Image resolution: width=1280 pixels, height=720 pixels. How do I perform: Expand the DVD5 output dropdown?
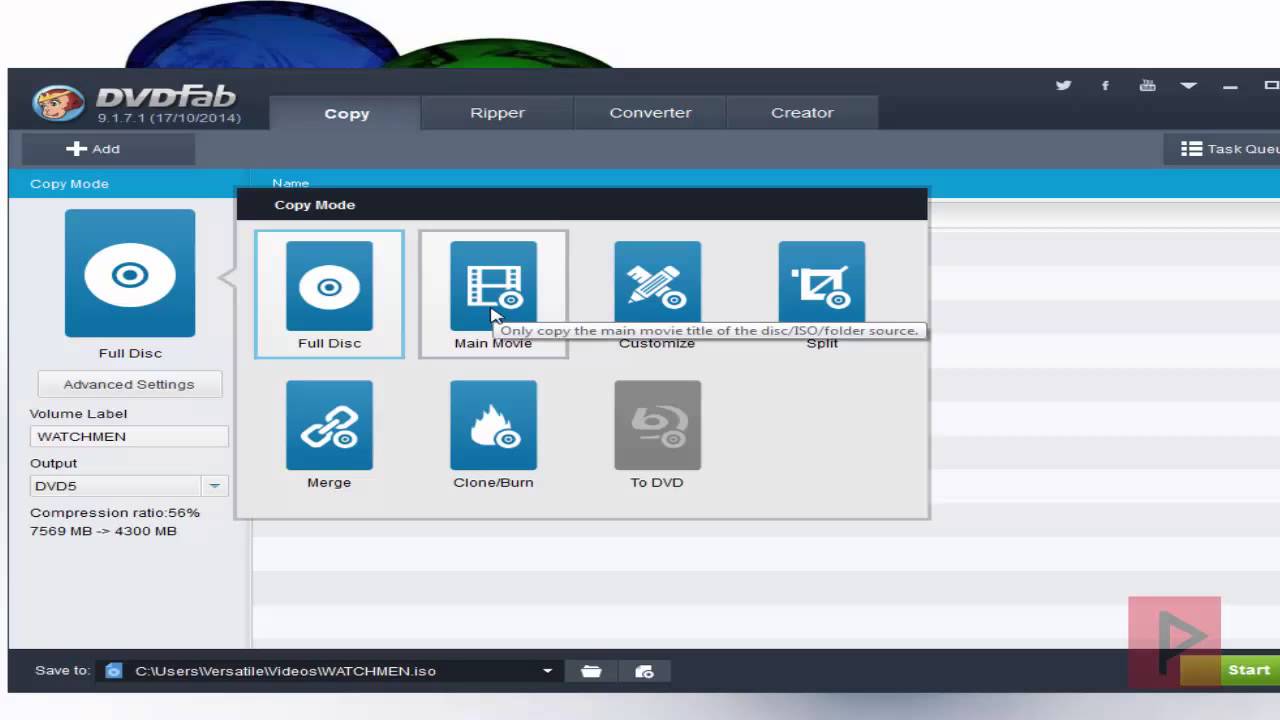[x=214, y=486]
